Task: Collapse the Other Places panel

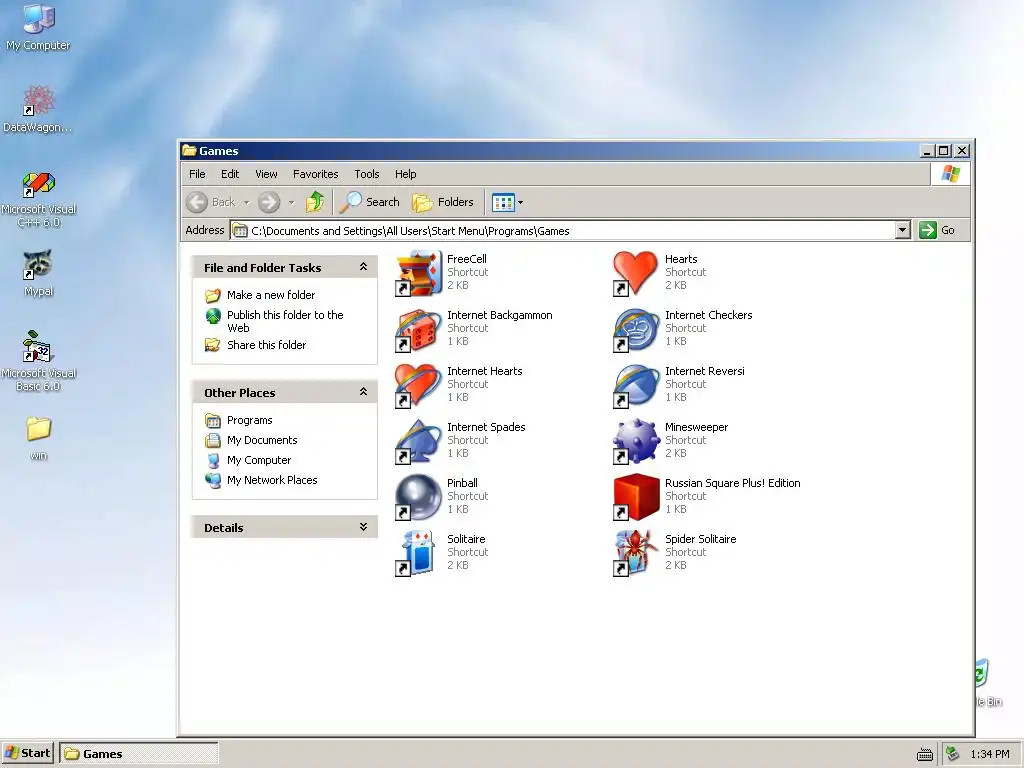Action: point(363,392)
